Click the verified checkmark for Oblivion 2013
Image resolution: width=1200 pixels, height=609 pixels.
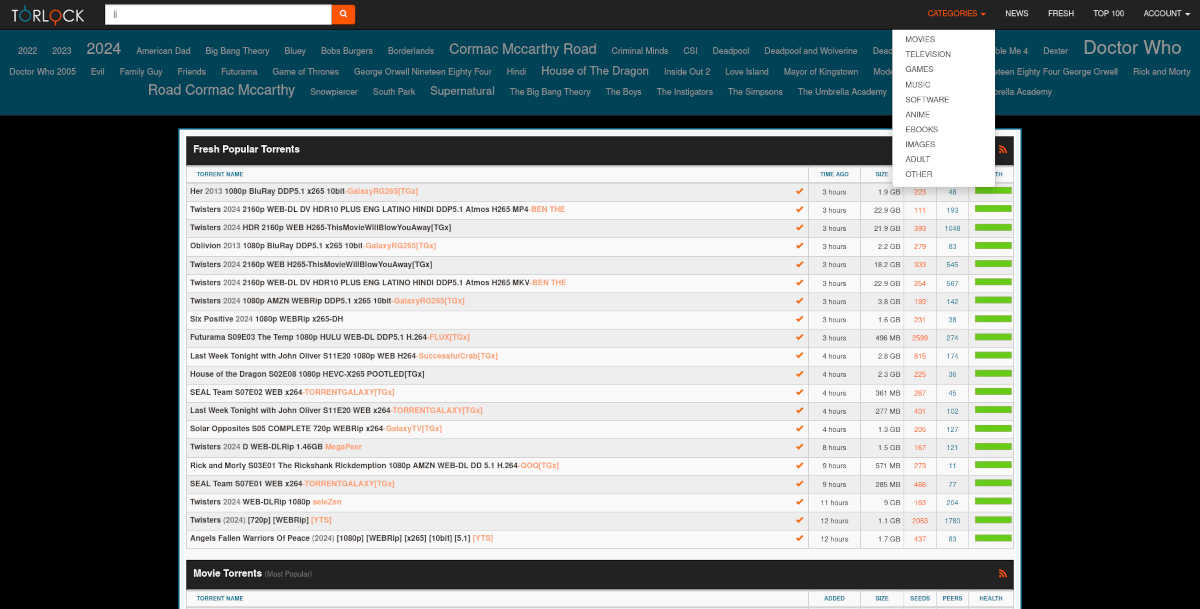coord(799,246)
